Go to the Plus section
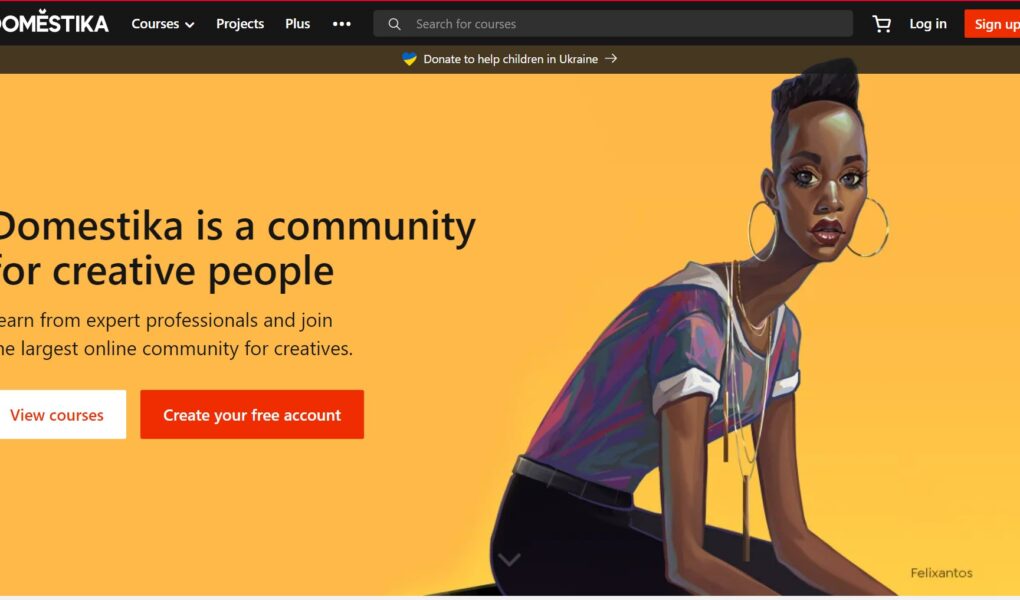Image resolution: width=1020 pixels, height=600 pixels. click(297, 24)
